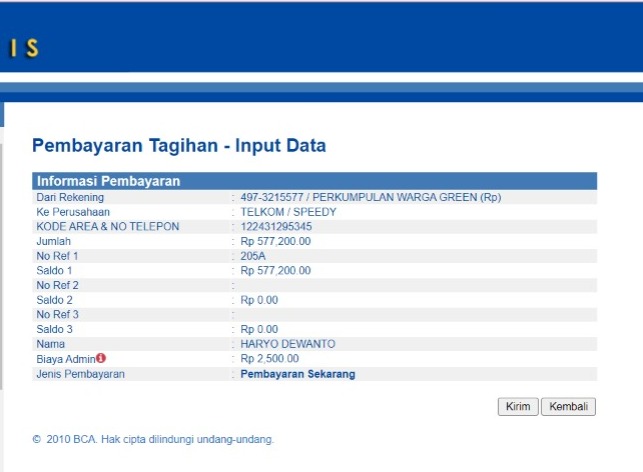The height and width of the screenshot is (472, 643).
Task: Click the bold Pembayaran Sekarang payment type
Action: coord(298,374)
